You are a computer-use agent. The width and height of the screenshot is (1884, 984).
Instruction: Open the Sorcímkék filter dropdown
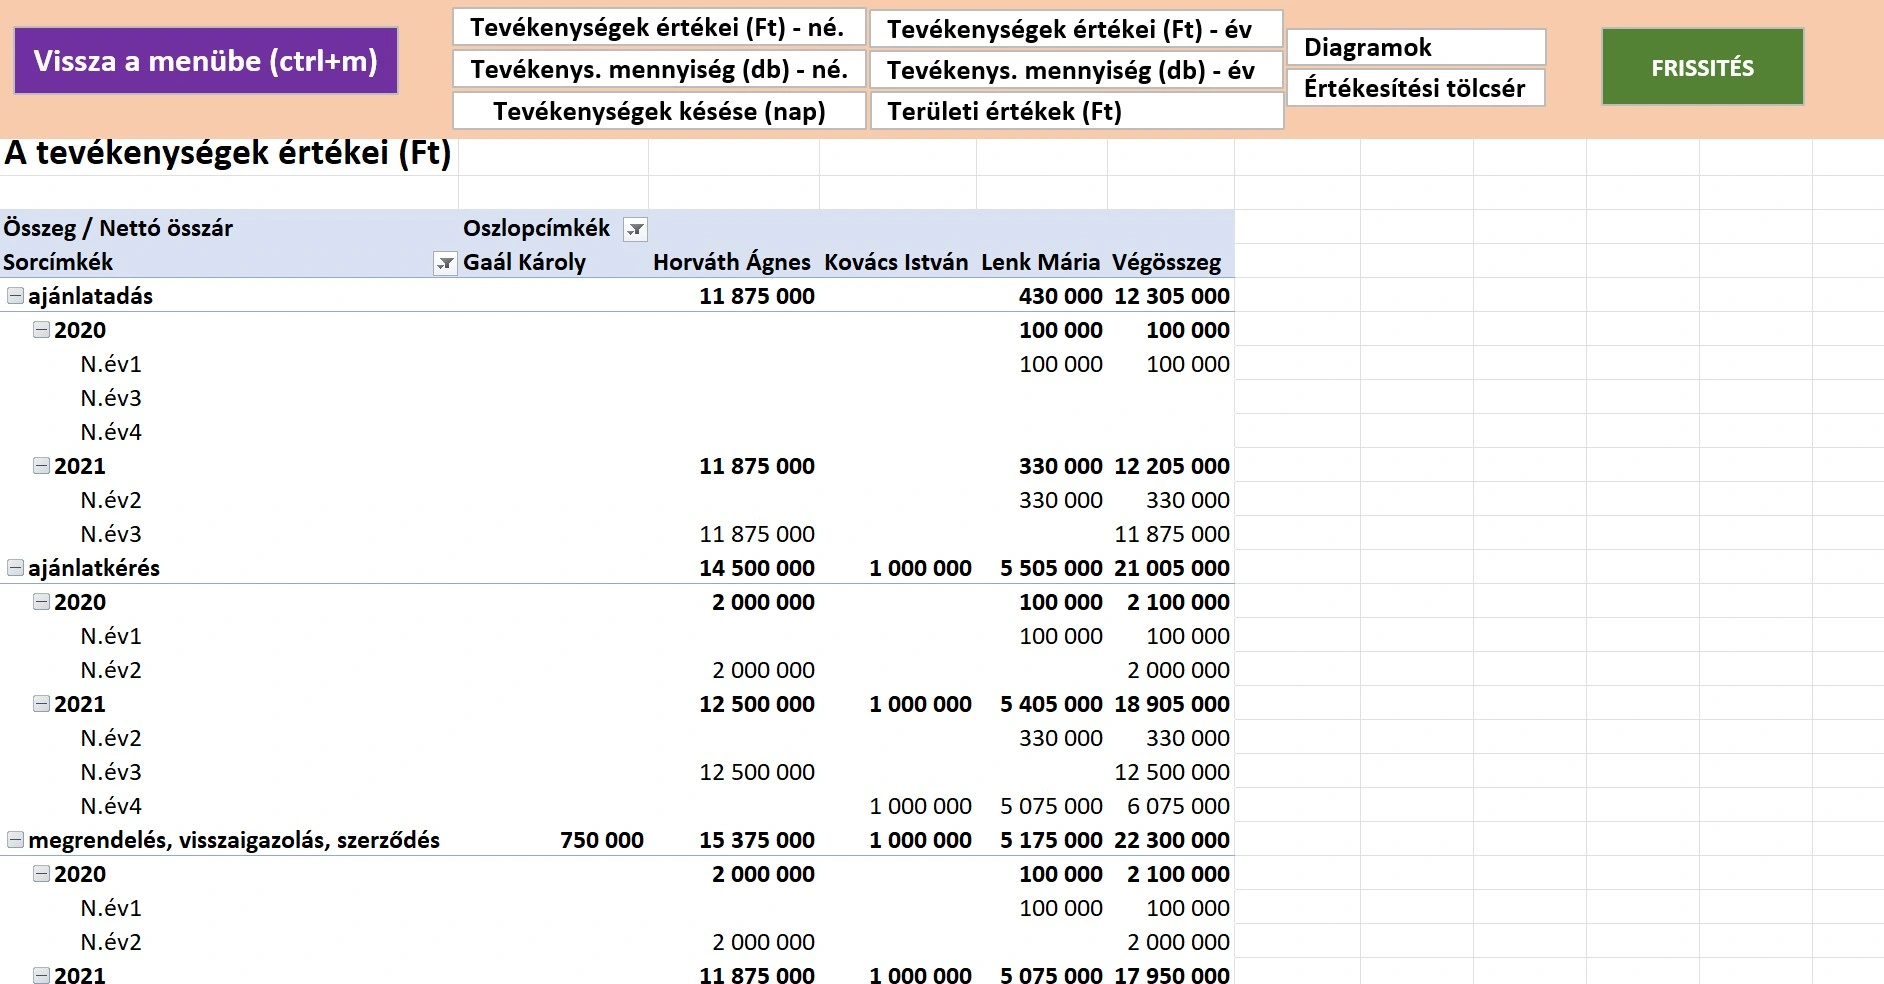click(445, 263)
